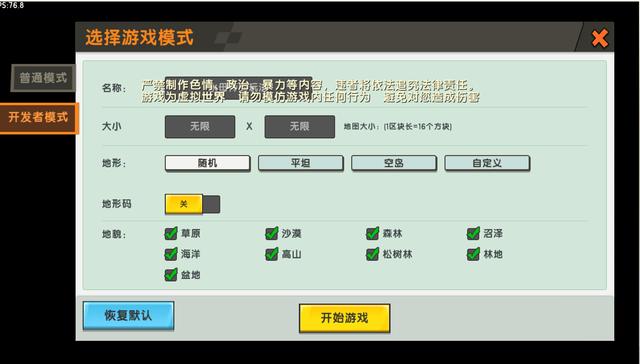Uncheck the 森林 biome checkbox
The image size is (640, 364).
click(373, 233)
